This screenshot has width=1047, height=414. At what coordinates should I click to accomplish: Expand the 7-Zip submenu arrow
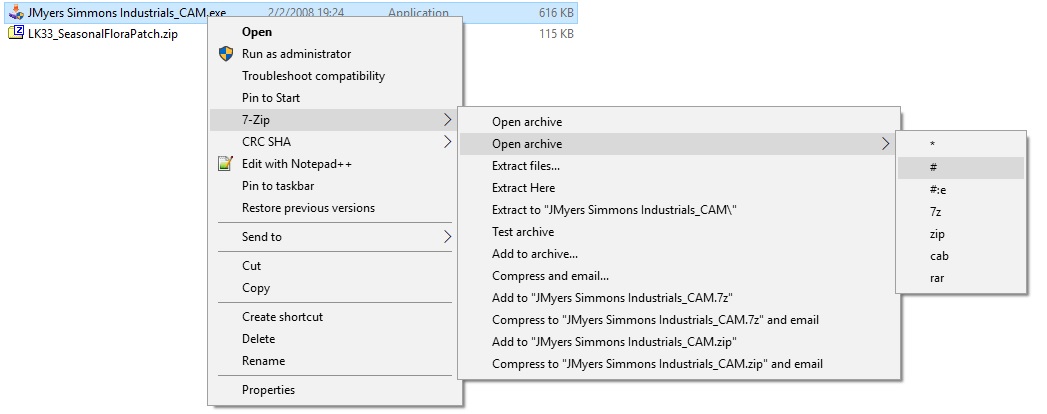pos(447,120)
